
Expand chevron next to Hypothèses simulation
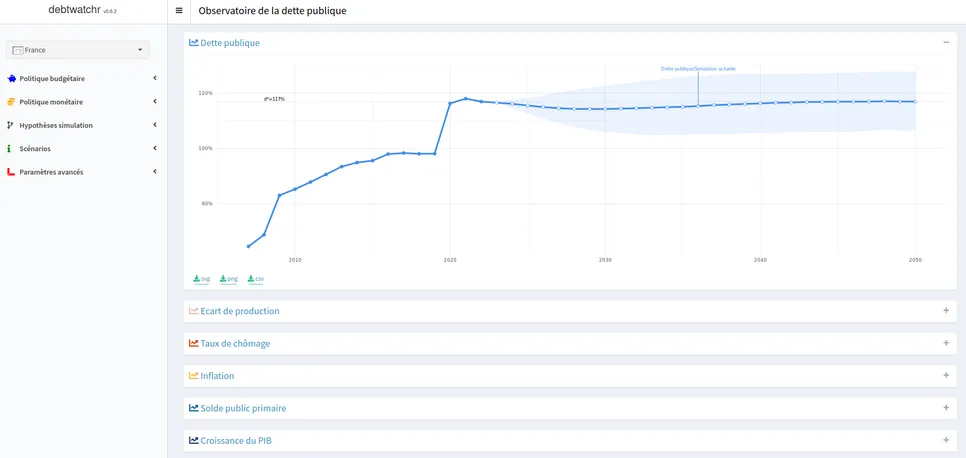click(x=155, y=125)
